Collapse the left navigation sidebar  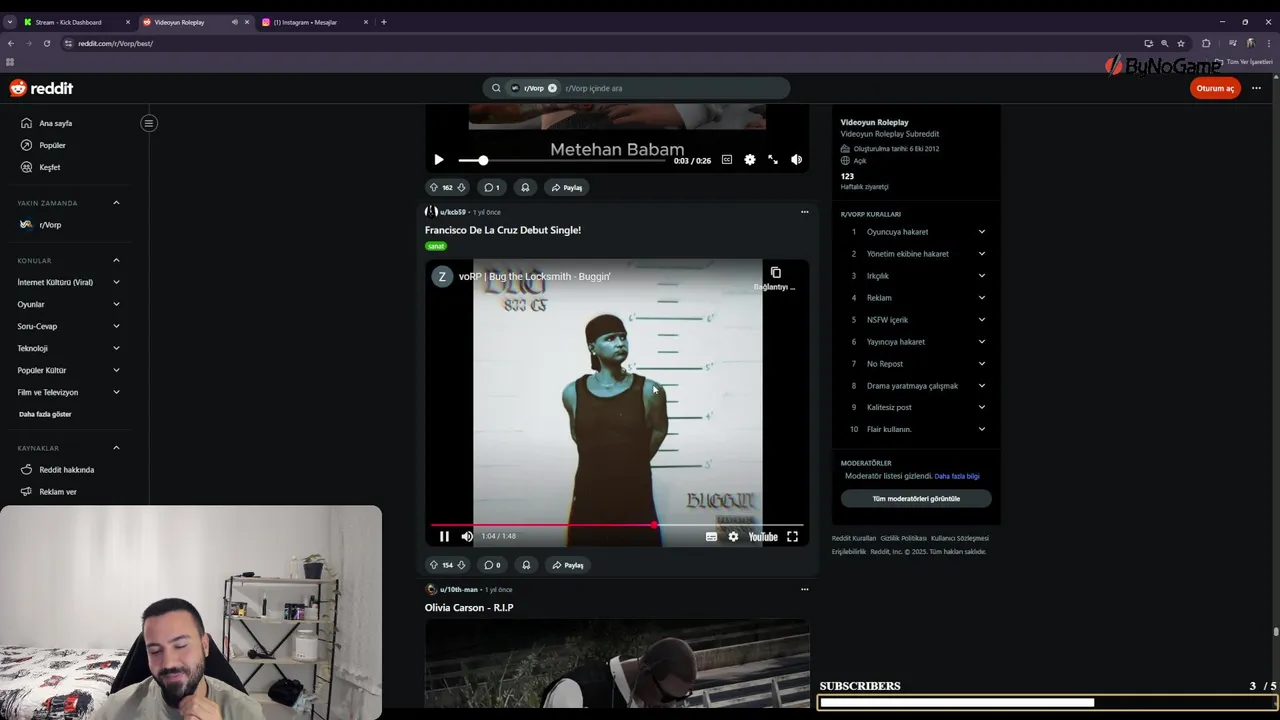point(148,123)
